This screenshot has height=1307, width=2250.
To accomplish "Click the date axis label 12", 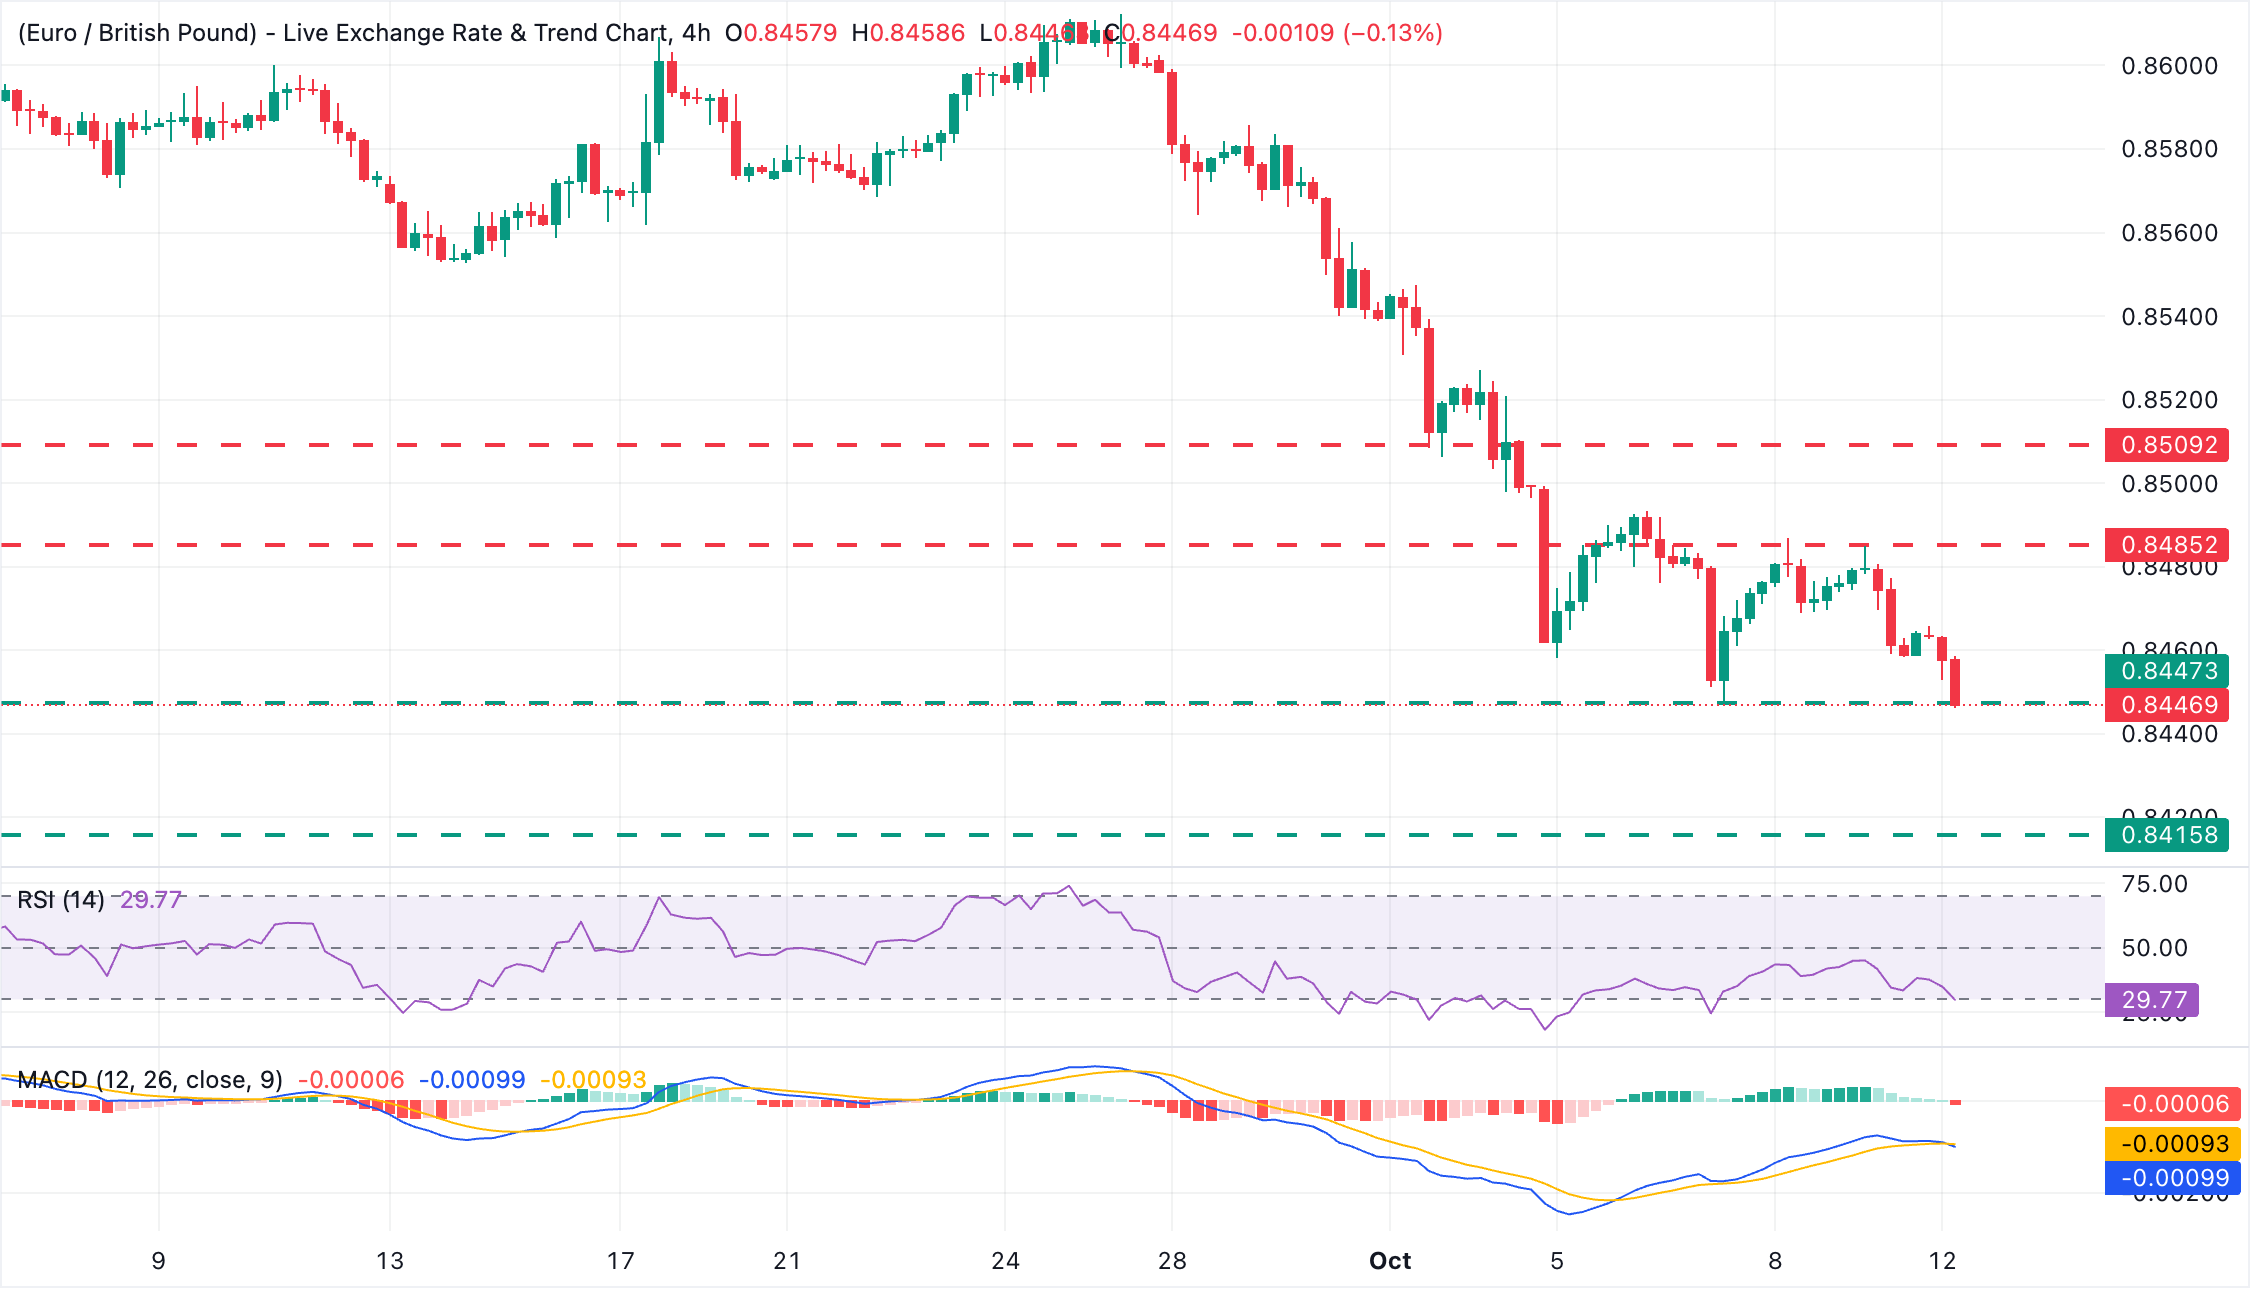I will [x=1942, y=1261].
